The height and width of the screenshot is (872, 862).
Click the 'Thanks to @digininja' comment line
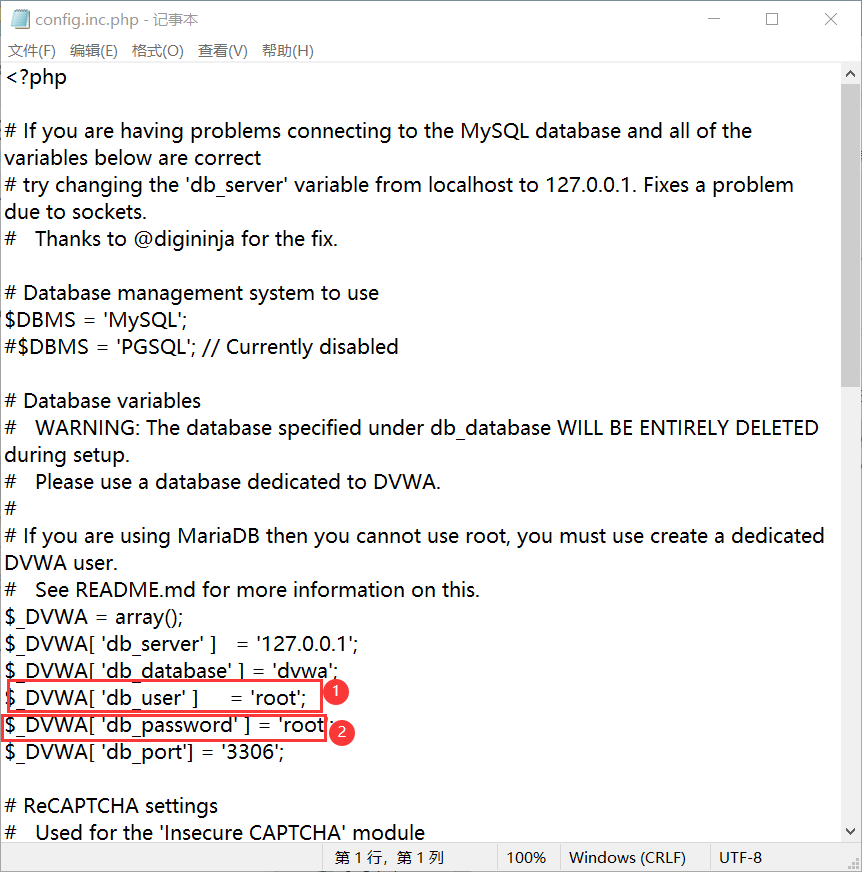171,239
